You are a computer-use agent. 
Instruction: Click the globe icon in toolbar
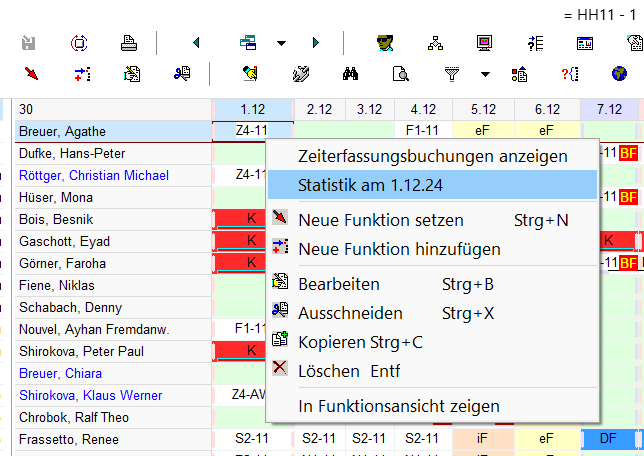click(619, 74)
